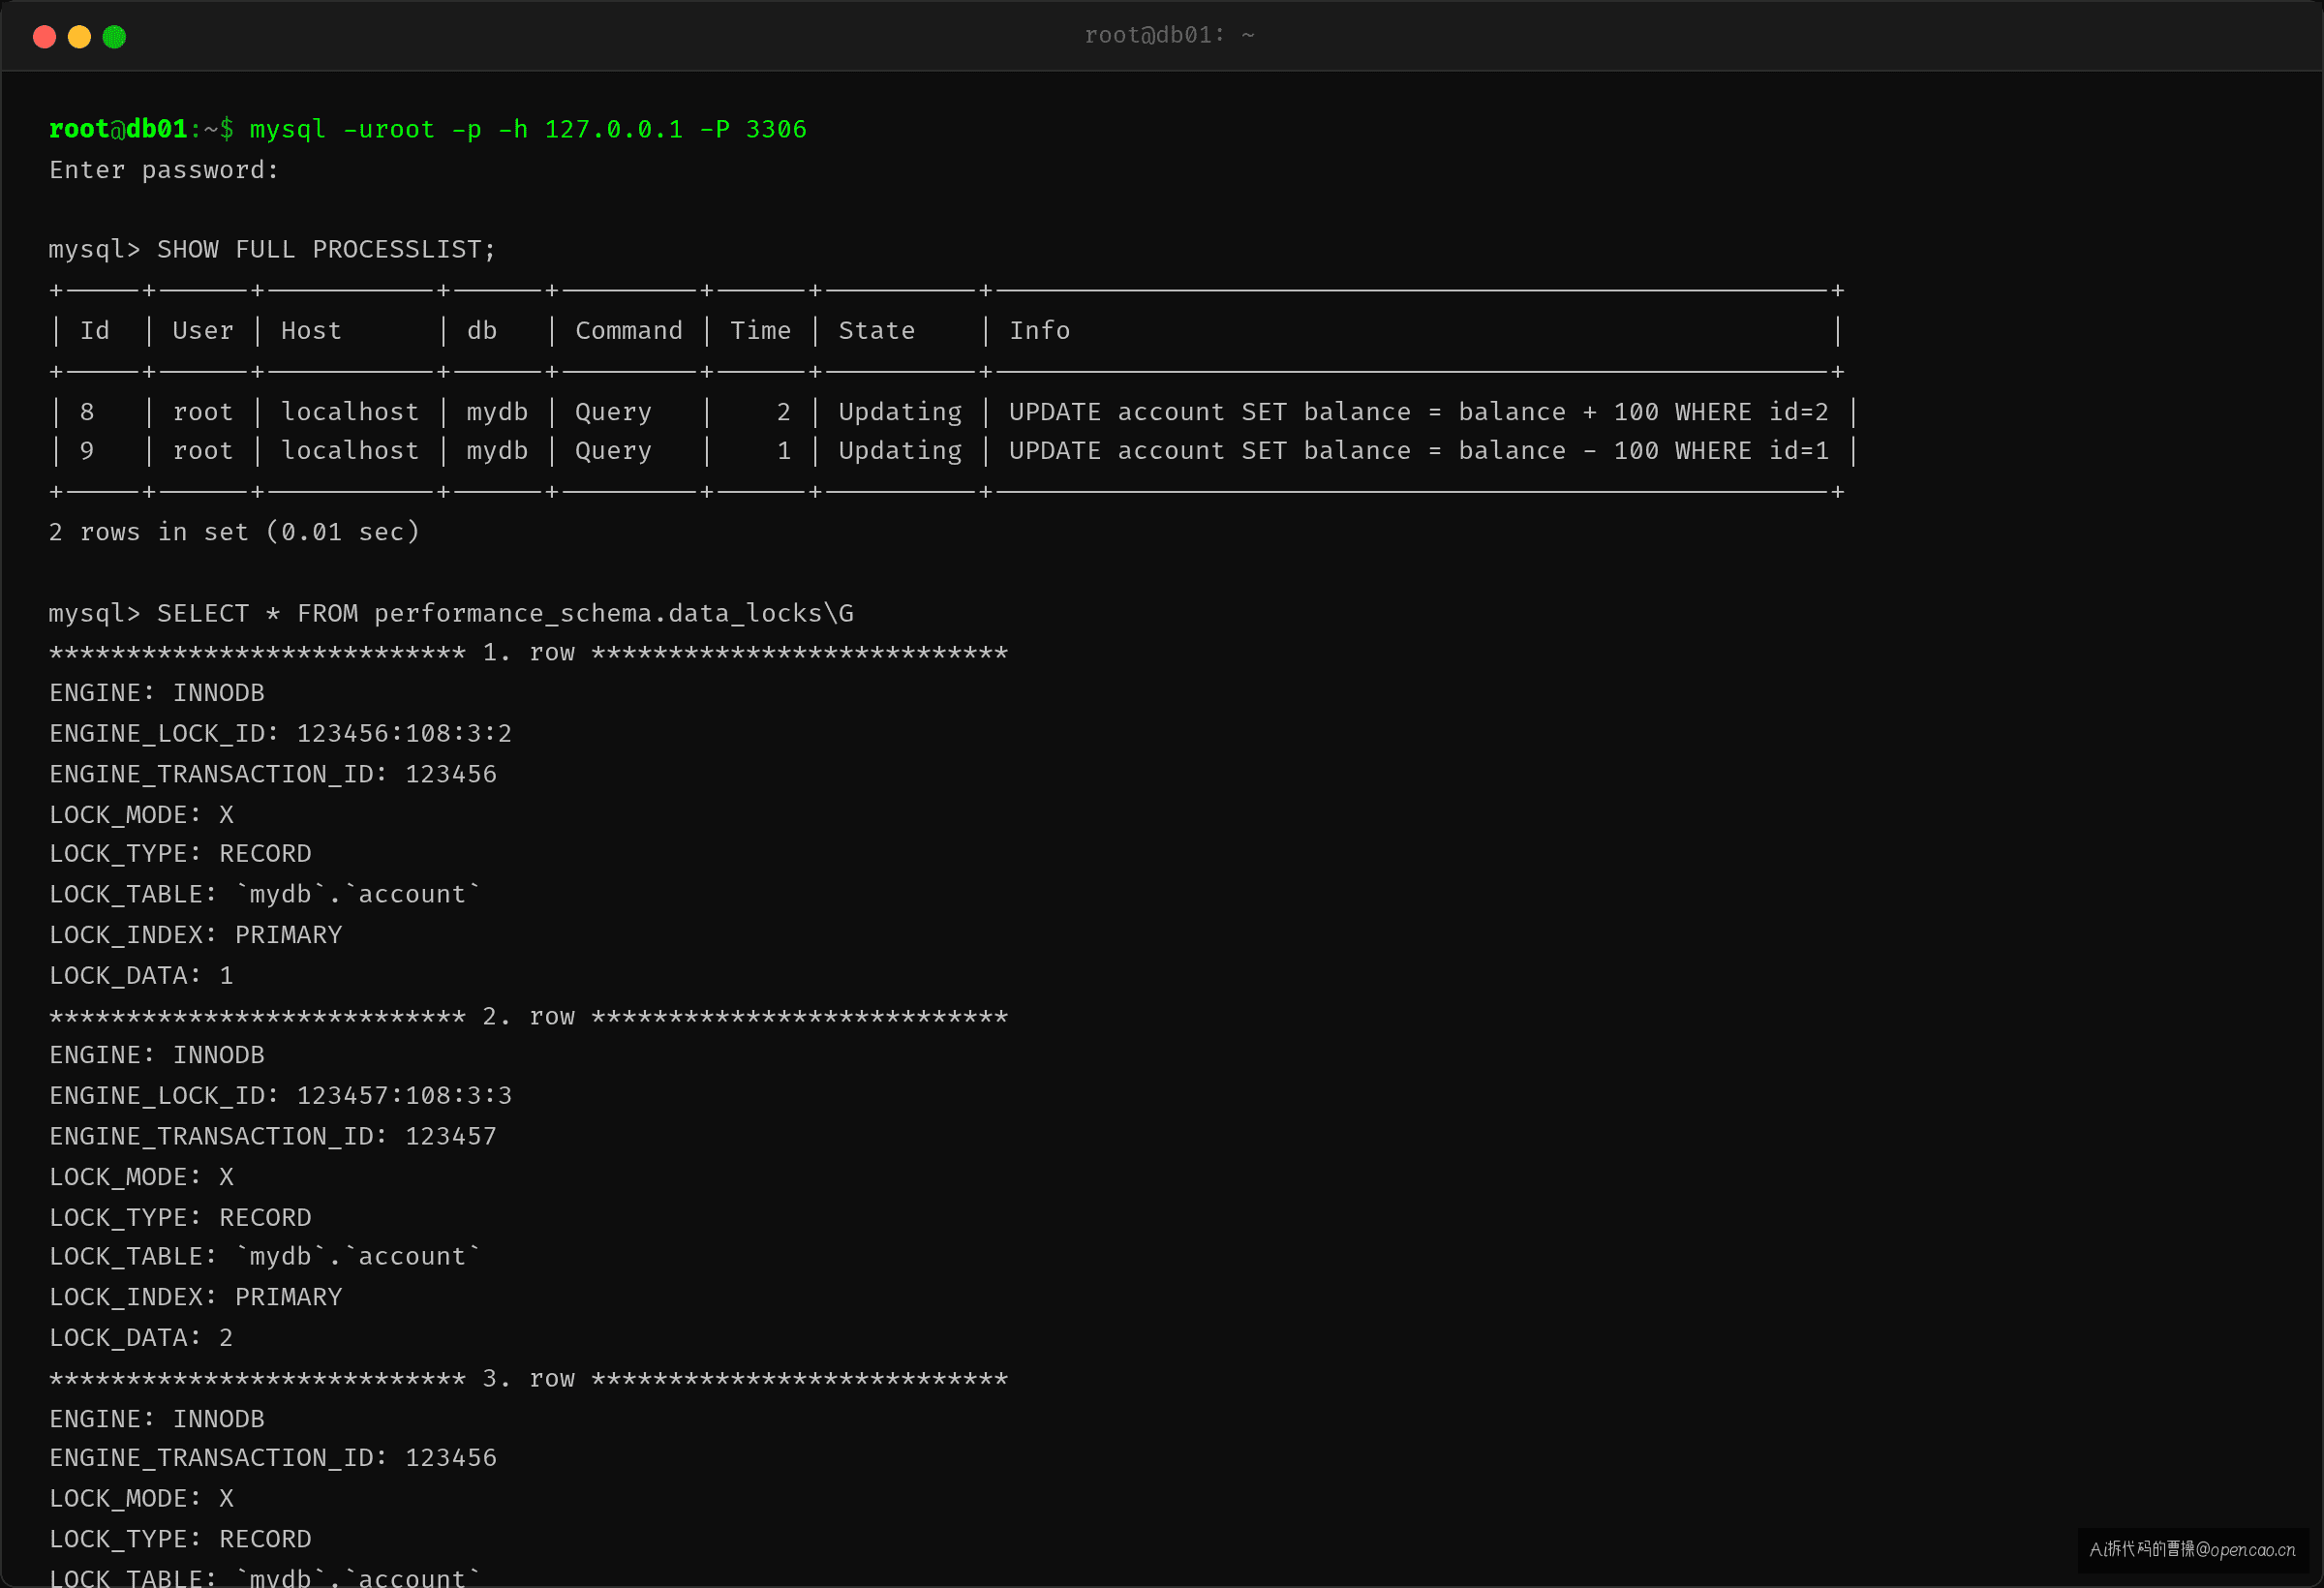Click the User column header
The image size is (2324, 1588).
pos(203,331)
